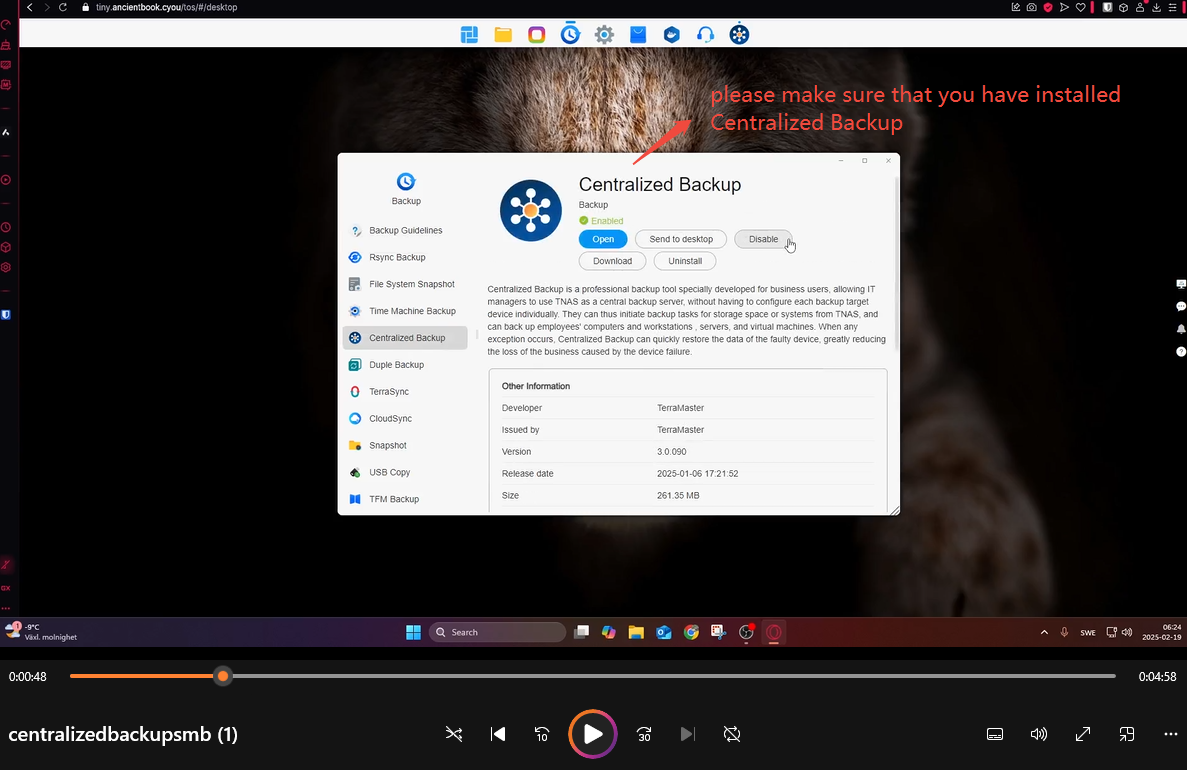Click the vertical scrollbar of the app window
1187x770 pixels.
tap(897, 265)
